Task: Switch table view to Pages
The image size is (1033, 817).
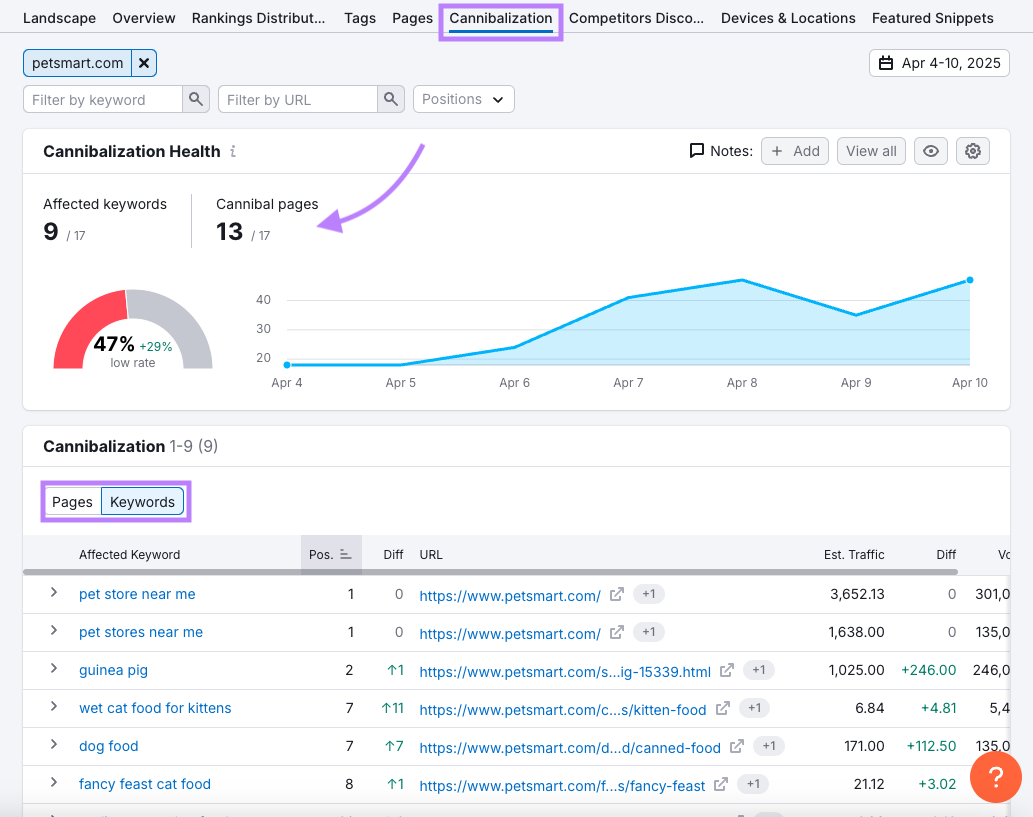Action: [72, 502]
